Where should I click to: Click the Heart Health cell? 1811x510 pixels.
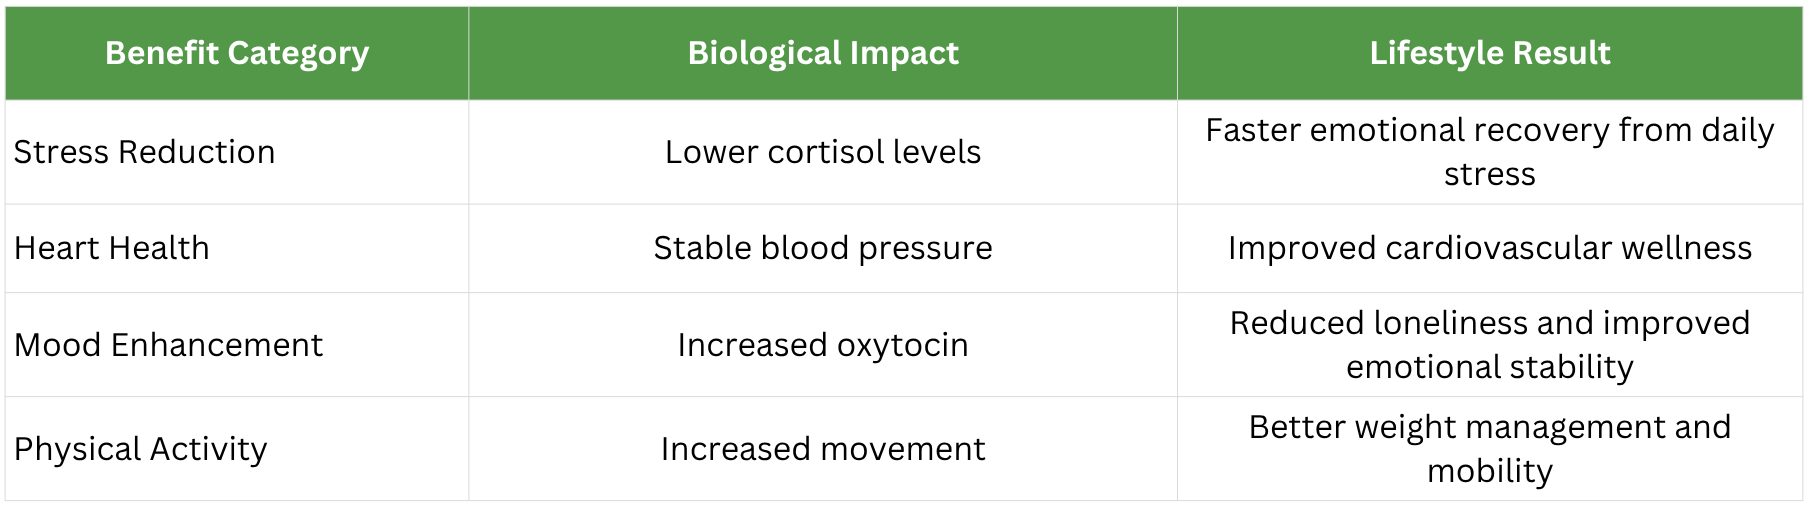(x=112, y=248)
